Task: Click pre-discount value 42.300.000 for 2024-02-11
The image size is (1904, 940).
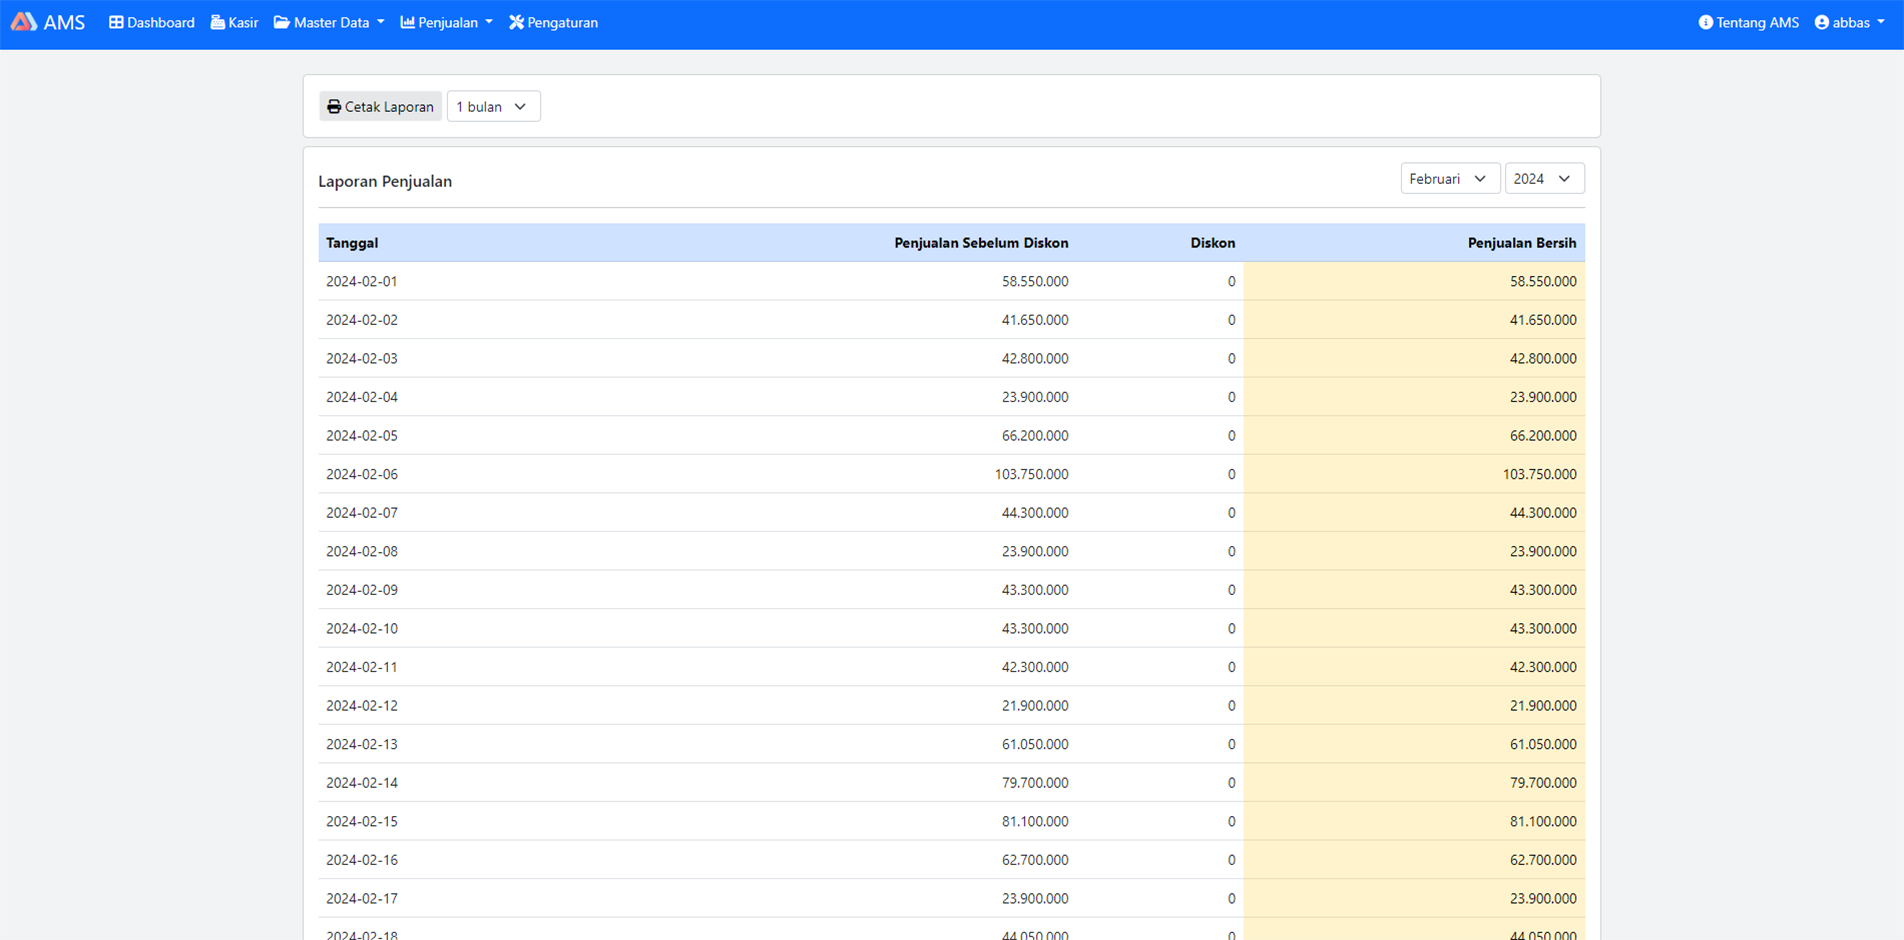Action: (1035, 667)
